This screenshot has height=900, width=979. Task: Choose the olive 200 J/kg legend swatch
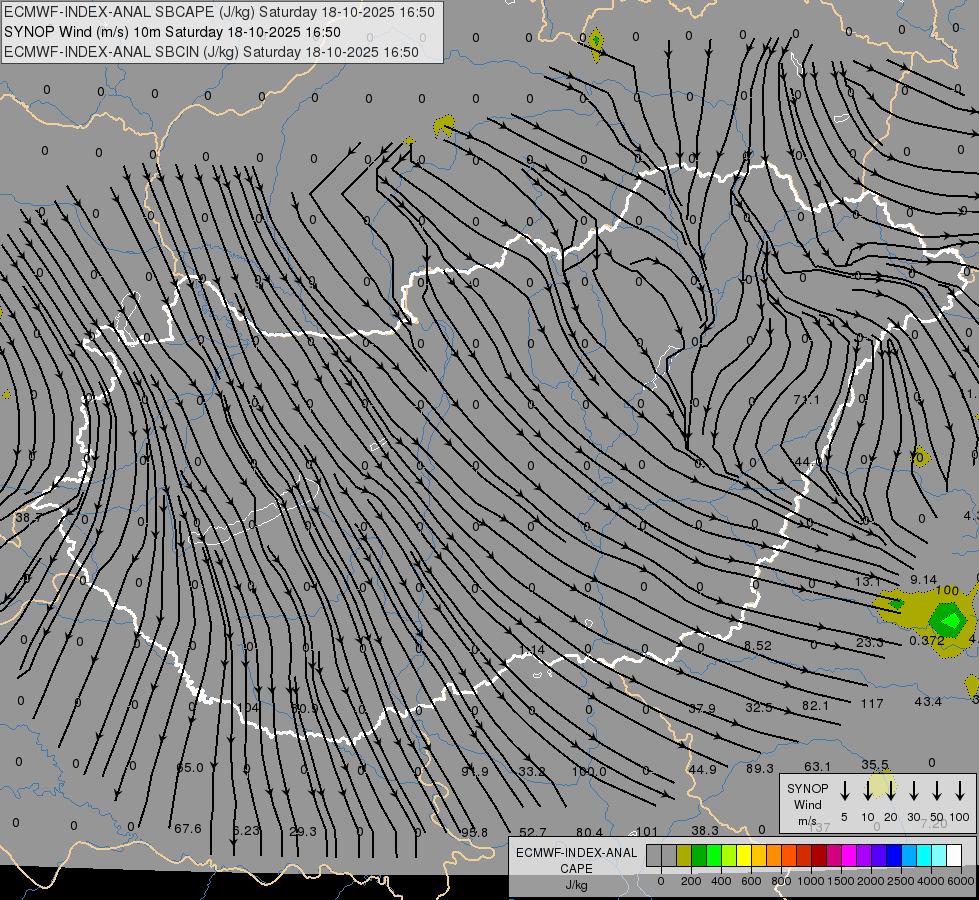pyautogui.click(x=685, y=856)
